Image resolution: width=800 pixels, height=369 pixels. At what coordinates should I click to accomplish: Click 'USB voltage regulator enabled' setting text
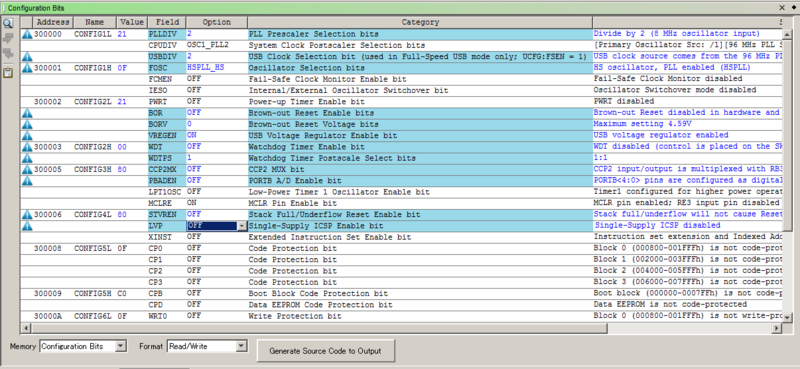[x=661, y=135]
